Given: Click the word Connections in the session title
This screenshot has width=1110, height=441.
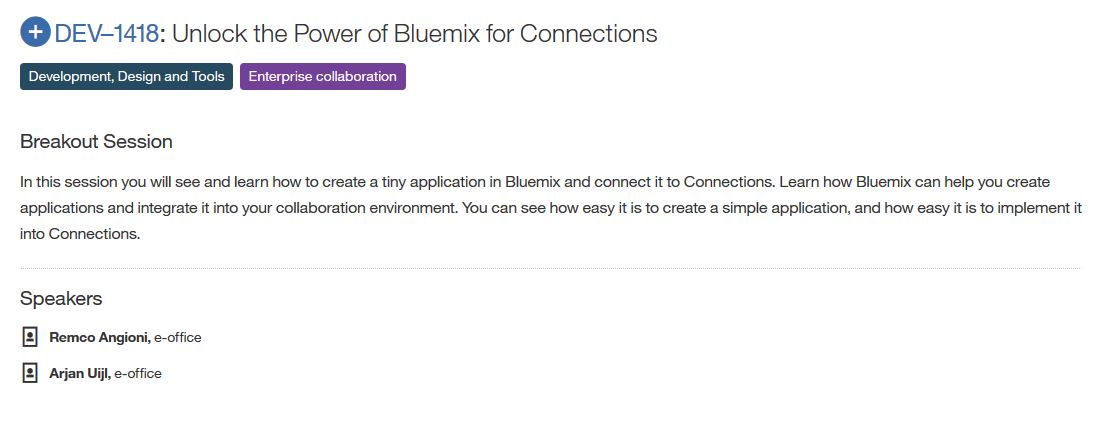Looking at the screenshot, I should pyautogui.click(x=588, y=33).
